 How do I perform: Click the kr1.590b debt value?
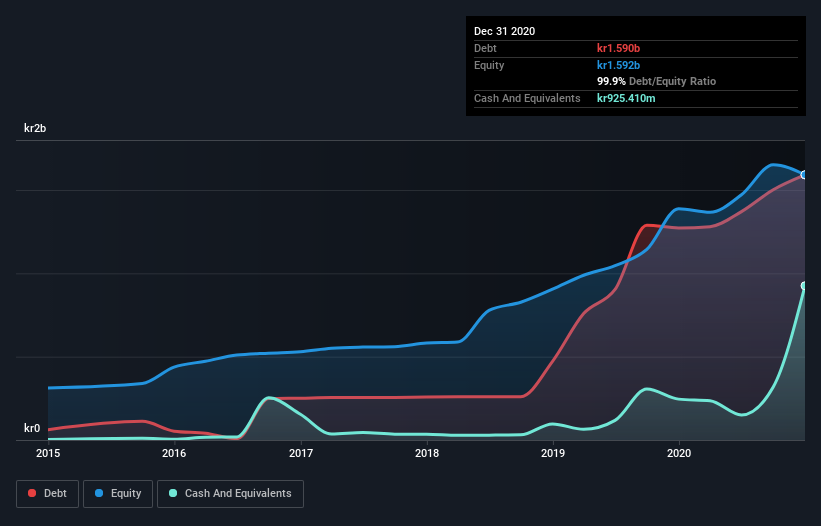618,48
